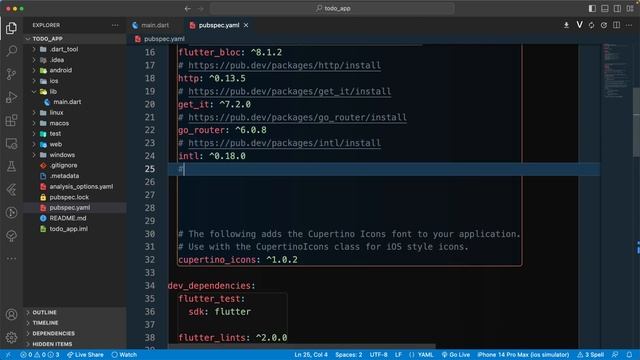Open 3 Spell issues
640x360 pixels.
pos(590,355)
